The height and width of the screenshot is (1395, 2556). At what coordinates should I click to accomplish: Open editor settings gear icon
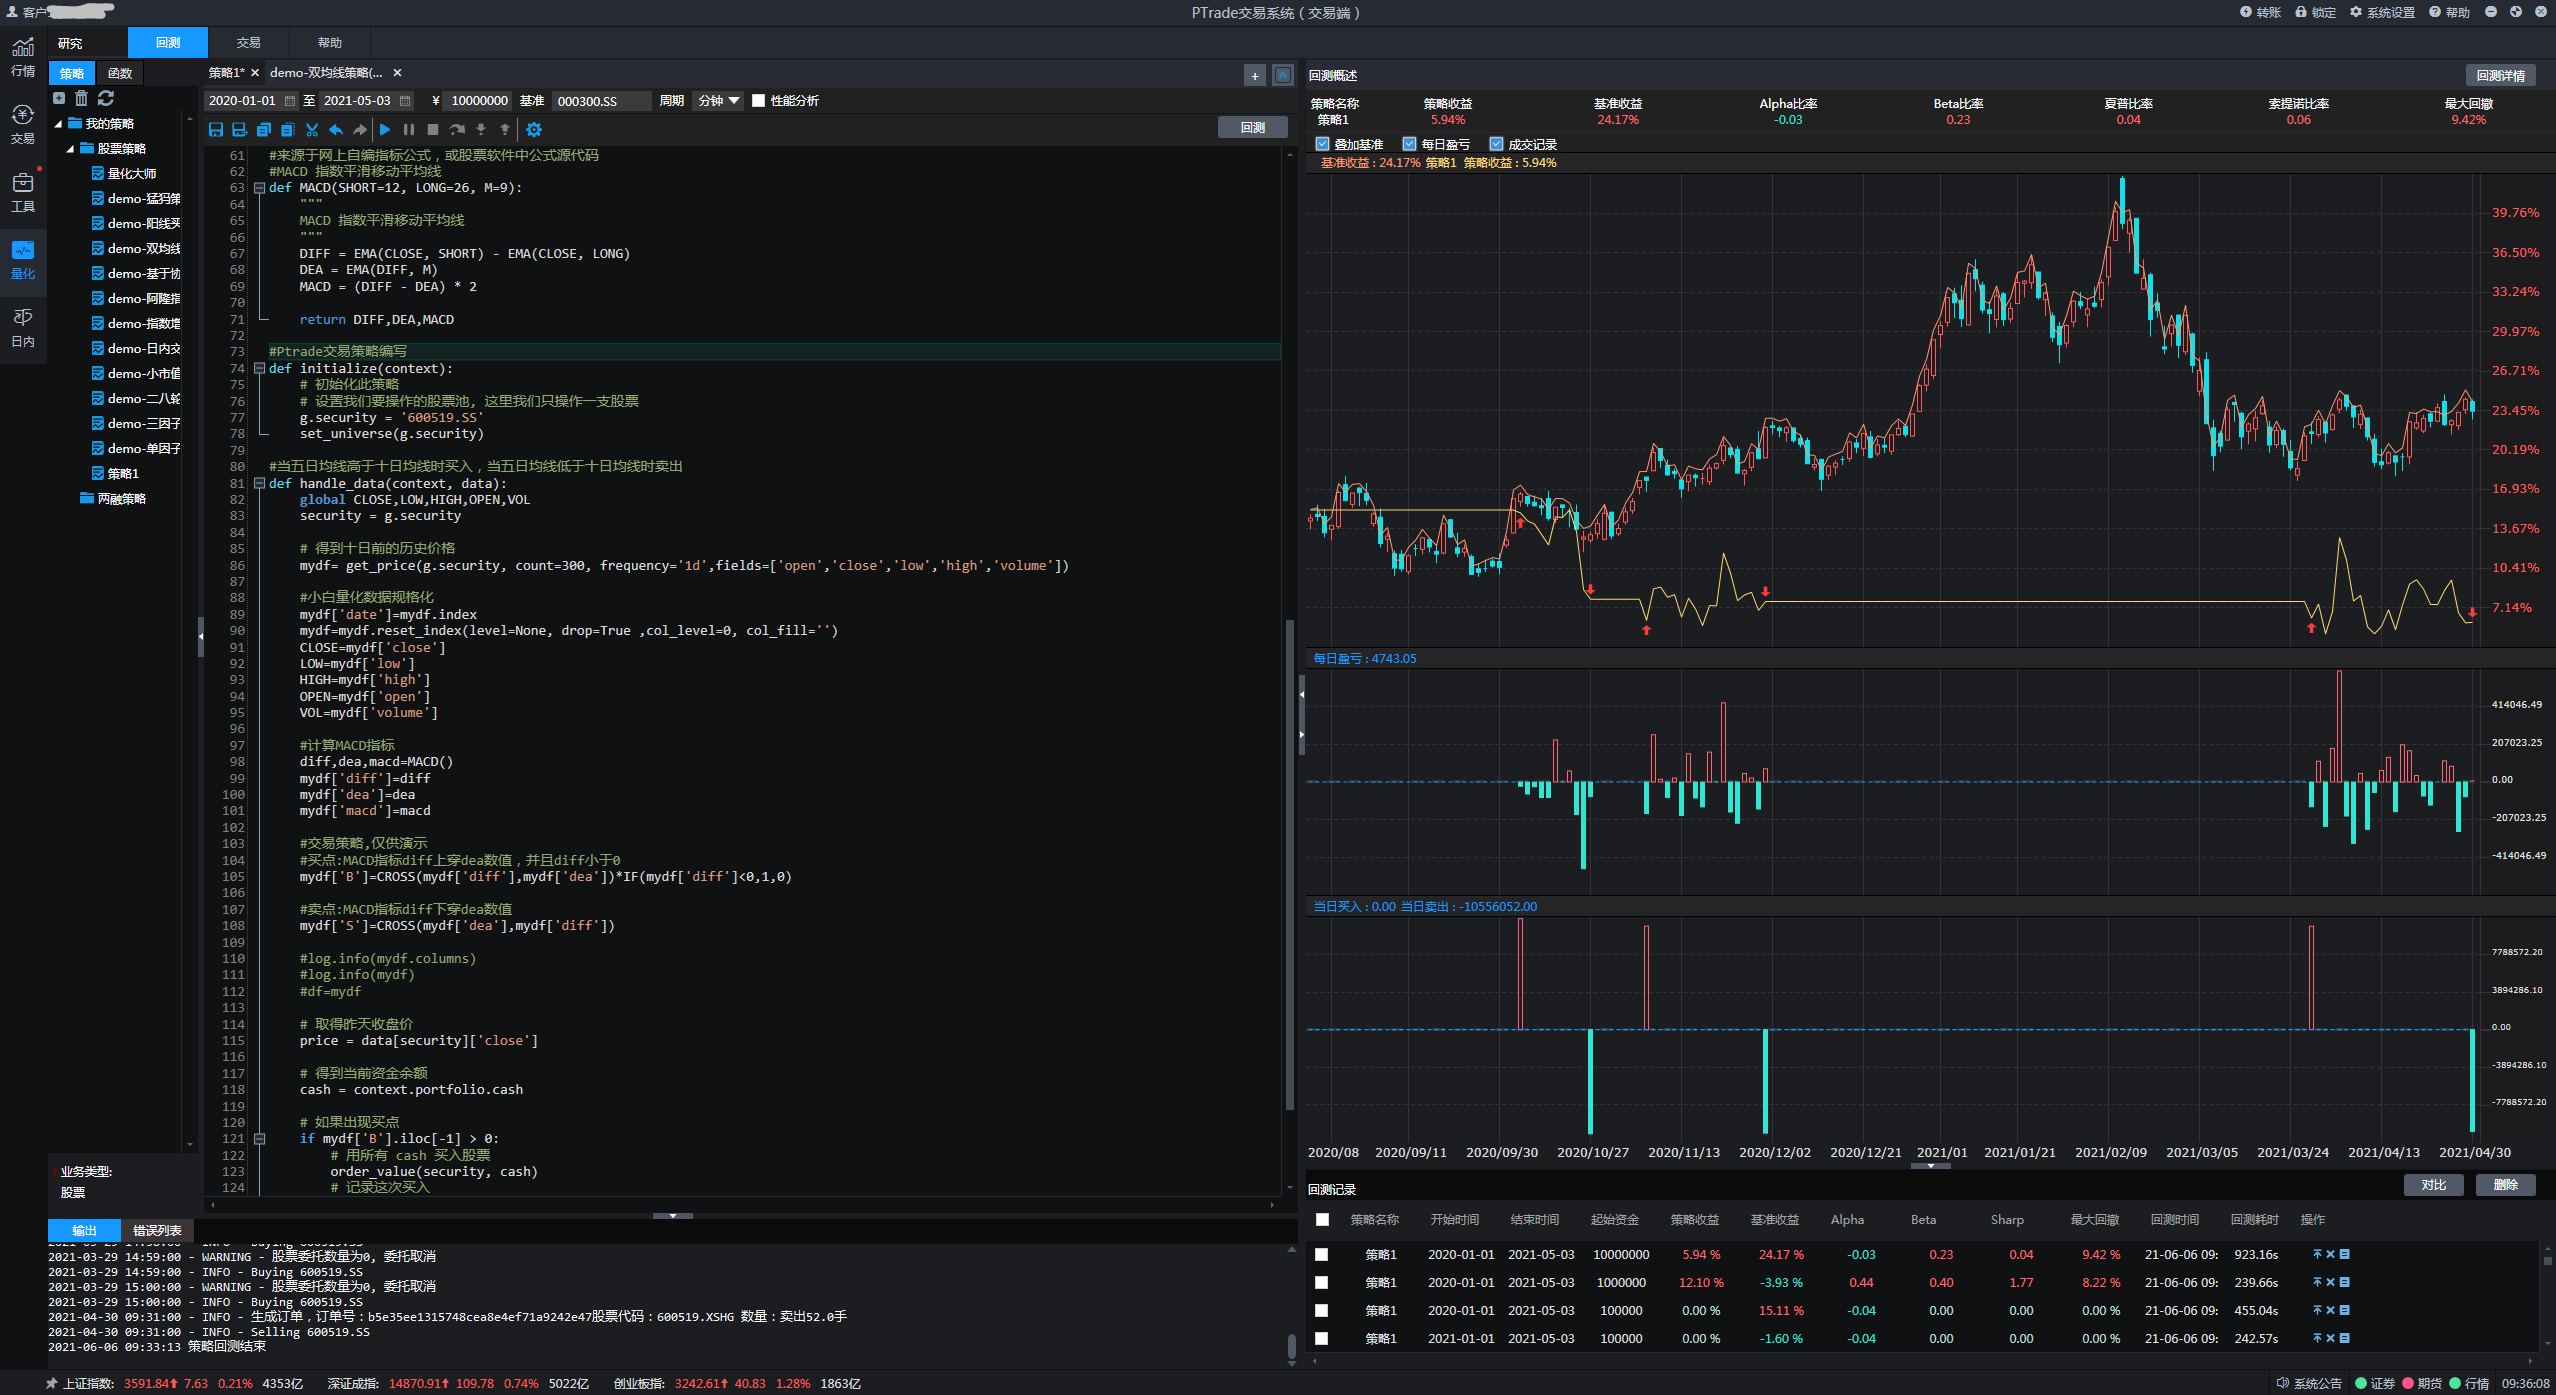[534, 130]
